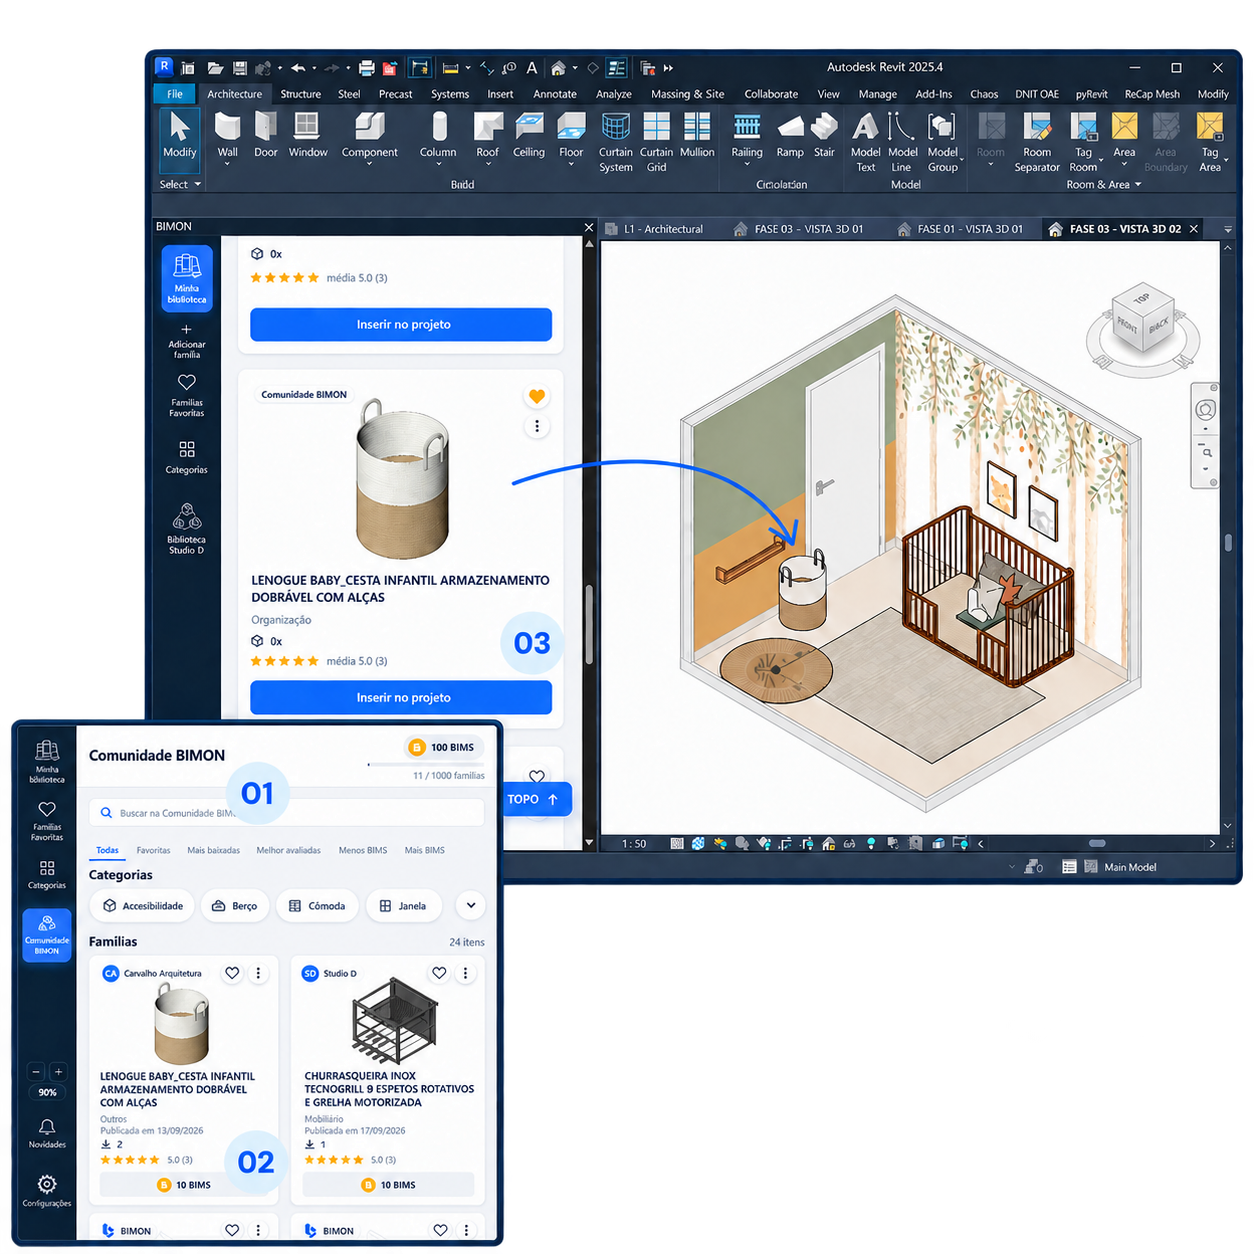This screenshot has width=1254, height=1254.
Task: Click the Lenogue Baby basket thumbnail
Action: [402, 478]
